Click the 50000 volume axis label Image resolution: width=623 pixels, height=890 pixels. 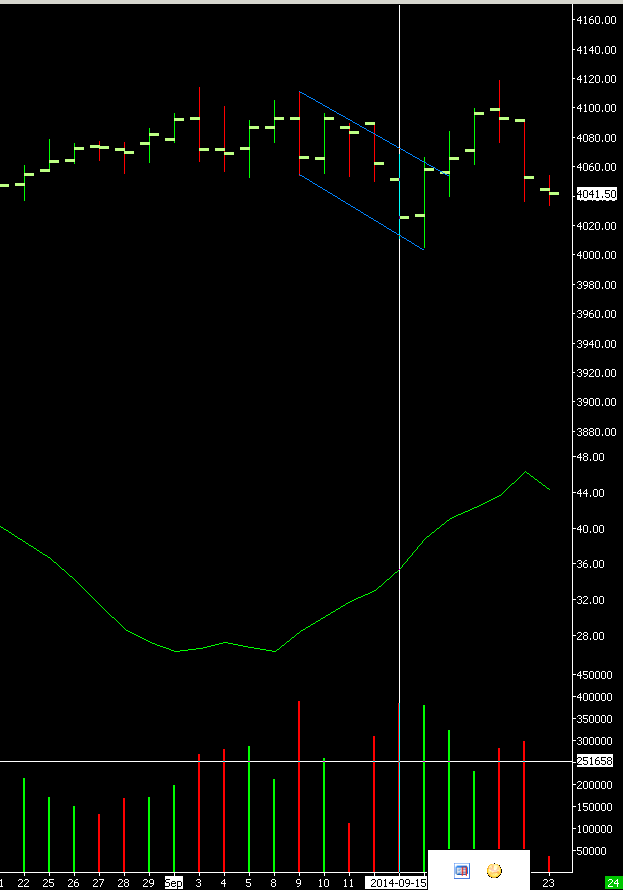point(592,851)
